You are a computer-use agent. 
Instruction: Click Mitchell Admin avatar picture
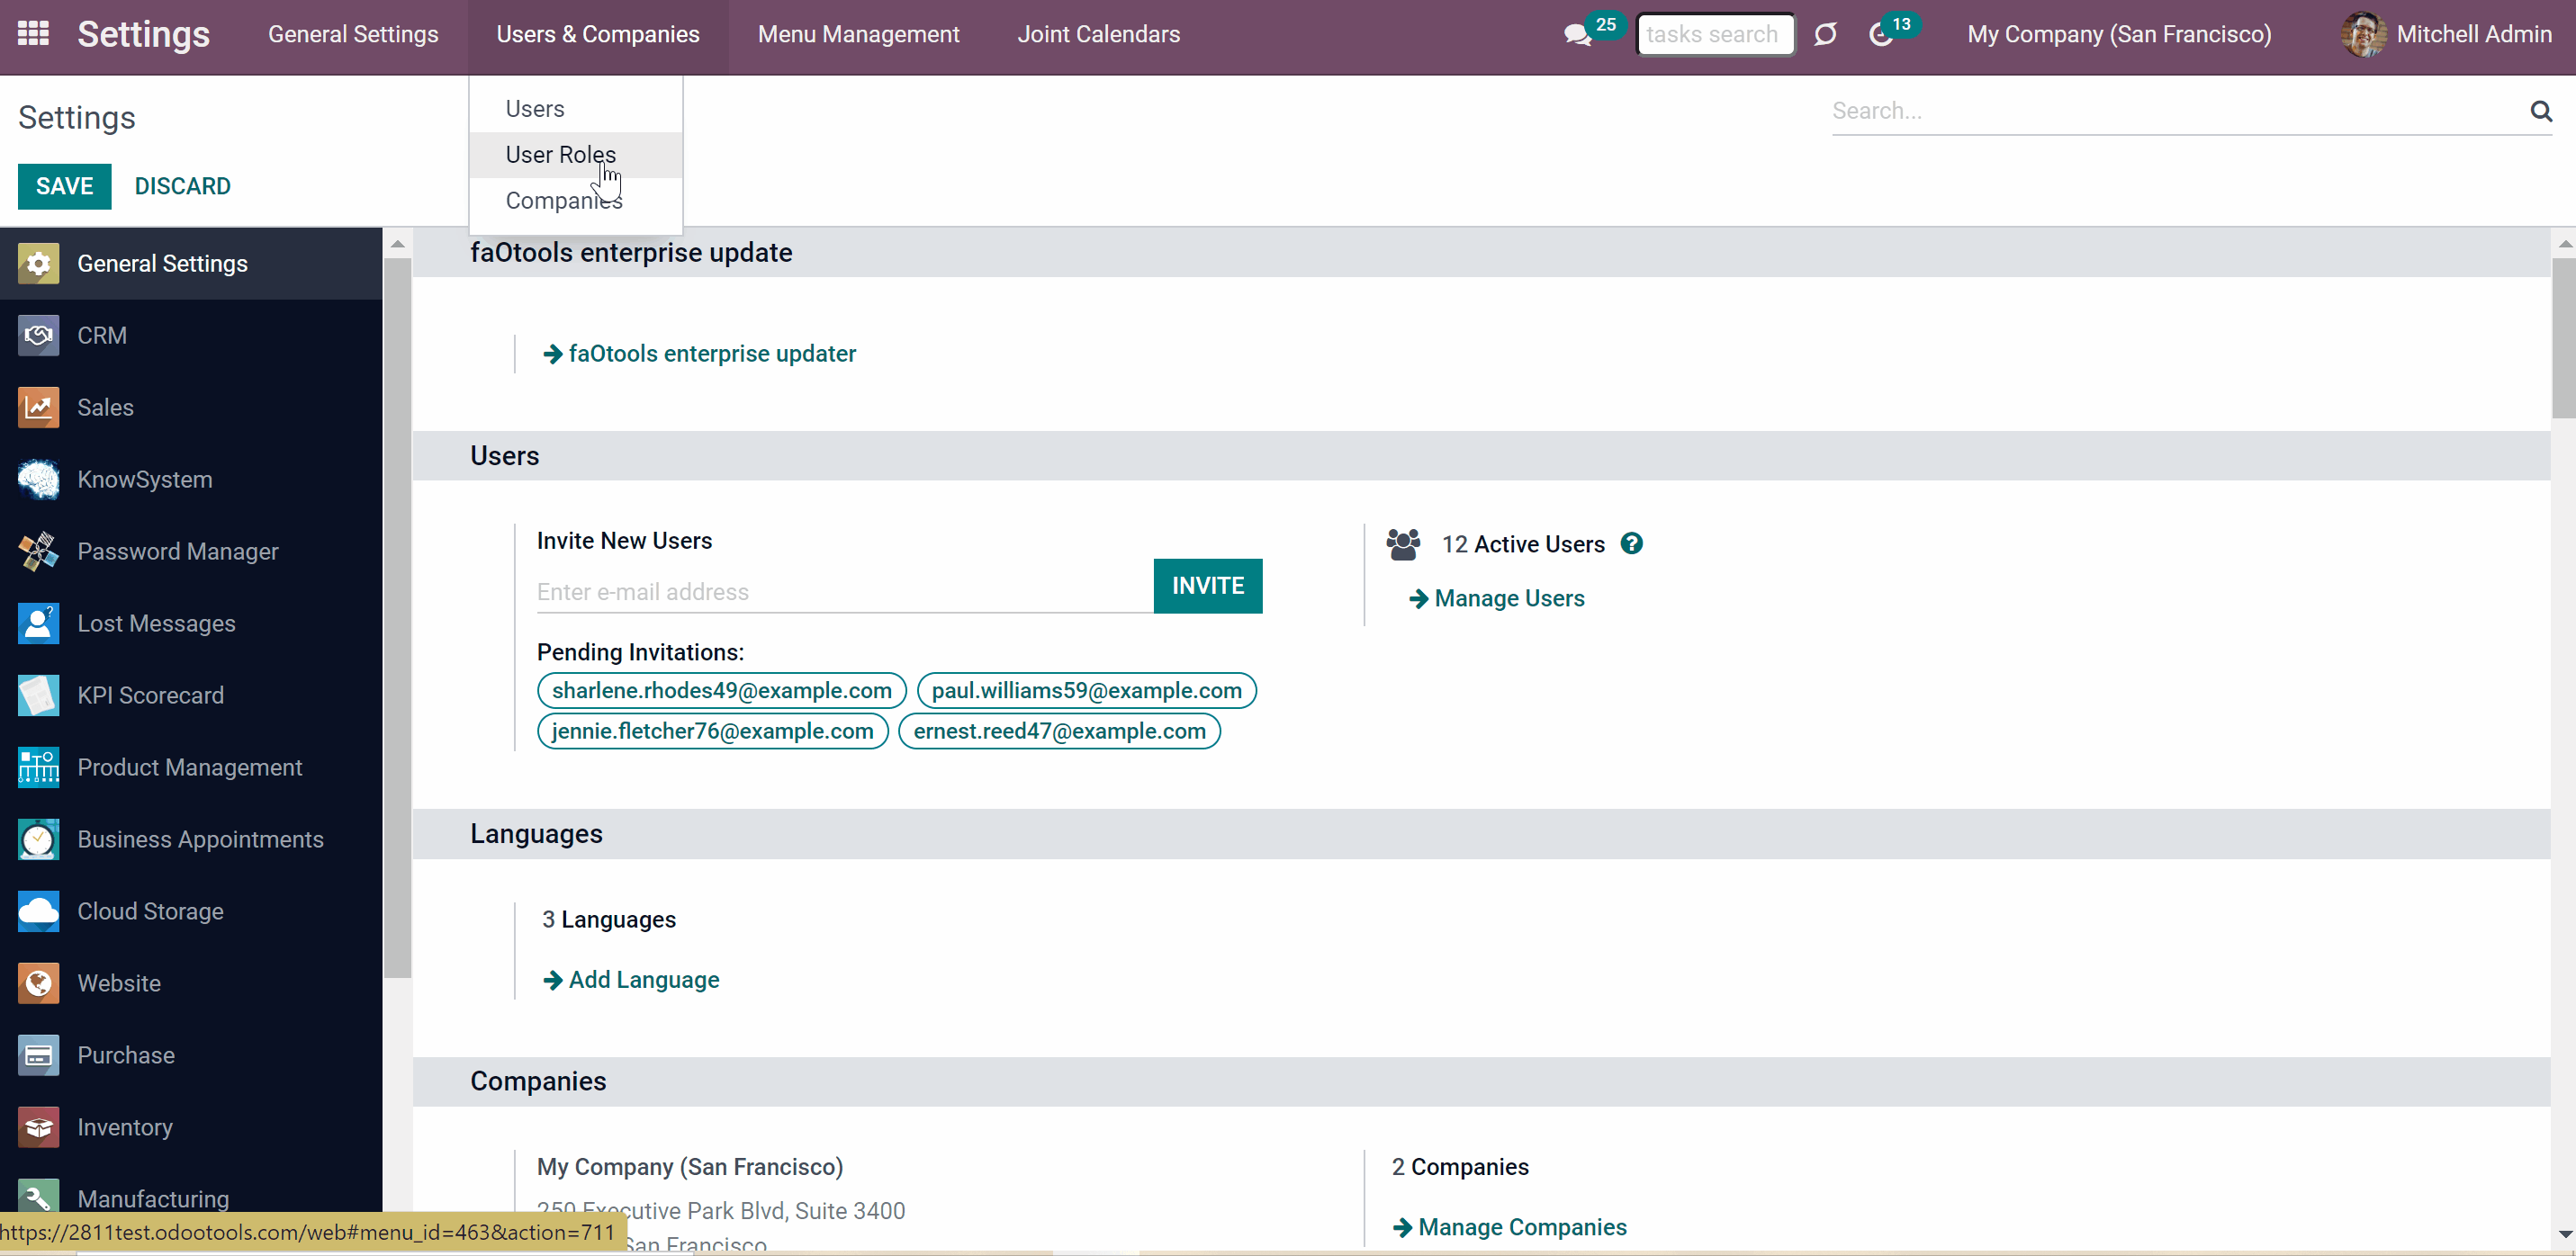coord(2363,34)
